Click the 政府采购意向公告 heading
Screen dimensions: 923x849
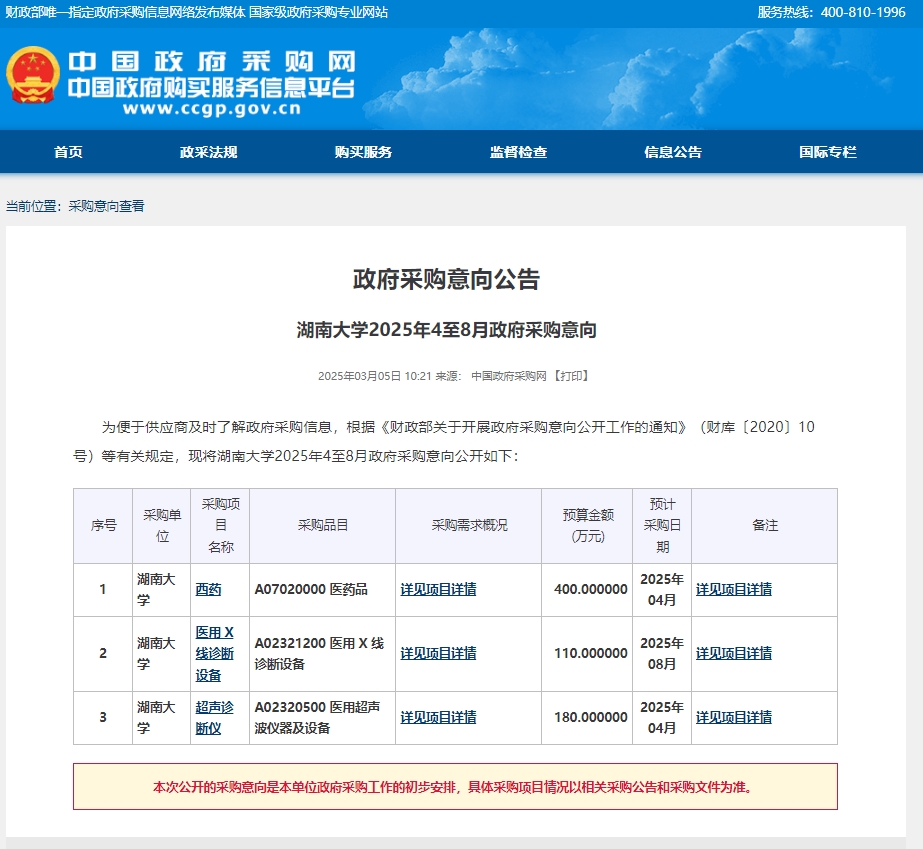coord(446,279)
